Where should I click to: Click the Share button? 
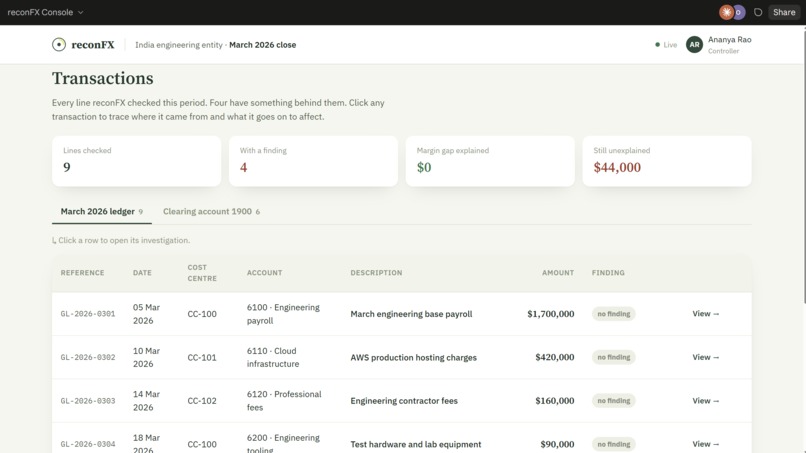[784, 12]
